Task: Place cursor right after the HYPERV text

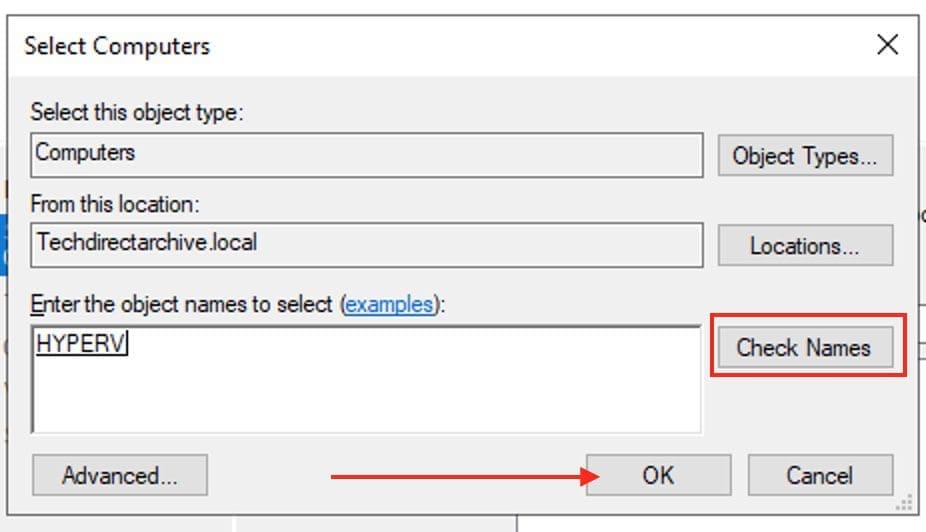Action: 129,343
